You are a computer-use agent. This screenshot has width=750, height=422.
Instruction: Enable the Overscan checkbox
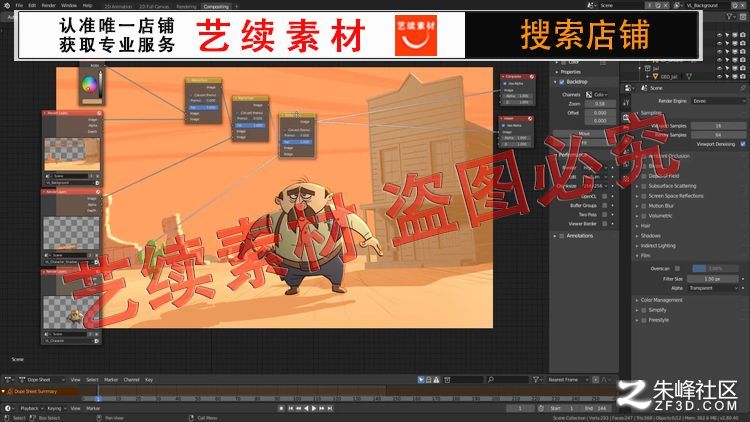677,268
